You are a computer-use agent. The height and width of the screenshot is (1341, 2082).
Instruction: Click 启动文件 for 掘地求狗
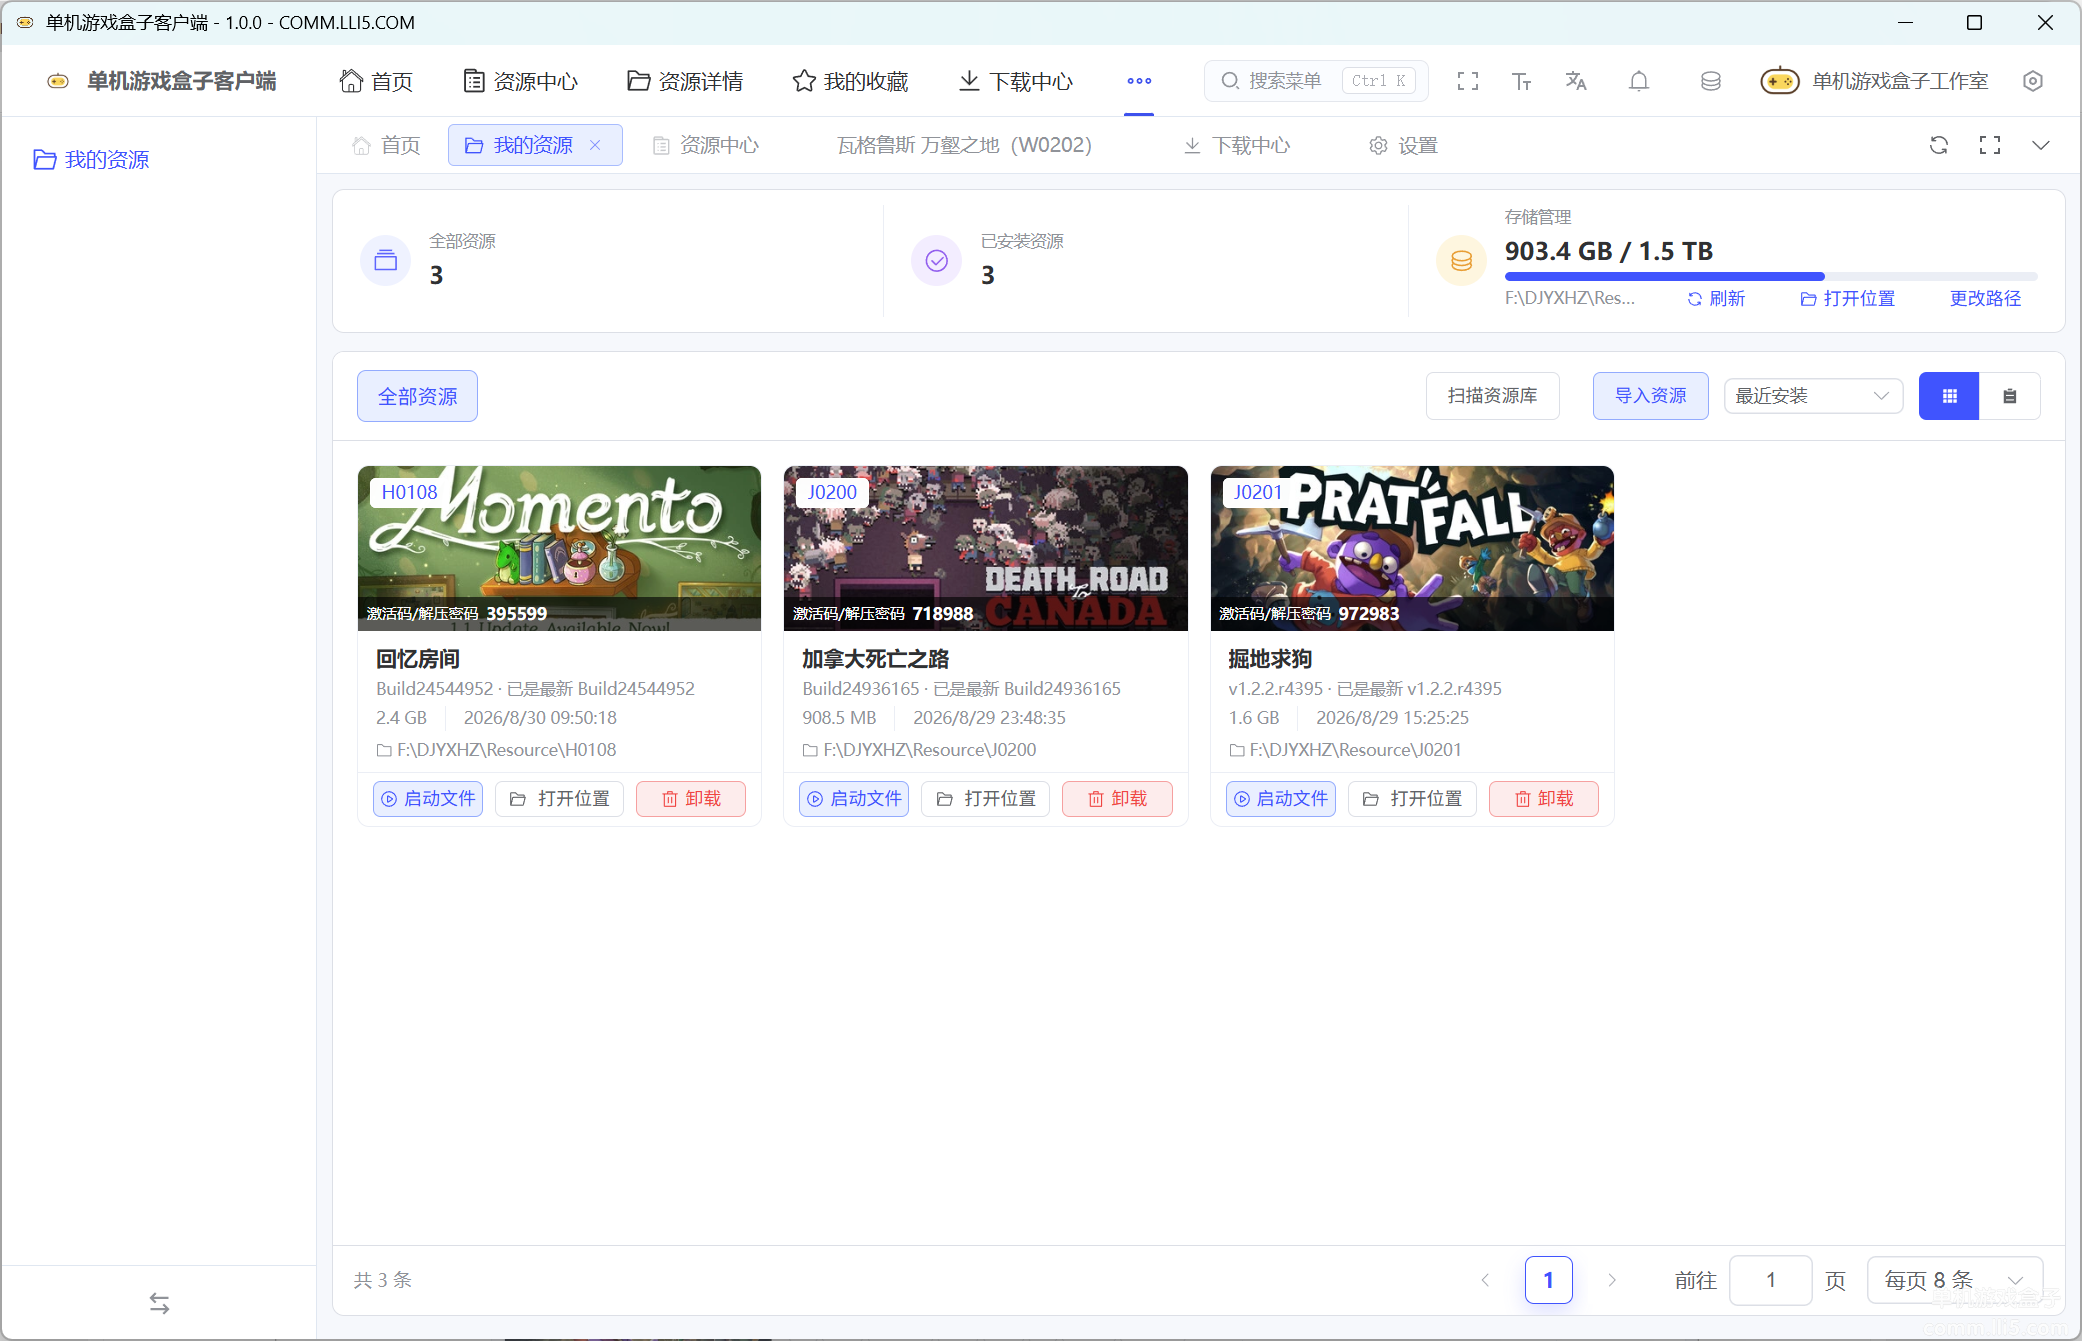point(1281,799)
